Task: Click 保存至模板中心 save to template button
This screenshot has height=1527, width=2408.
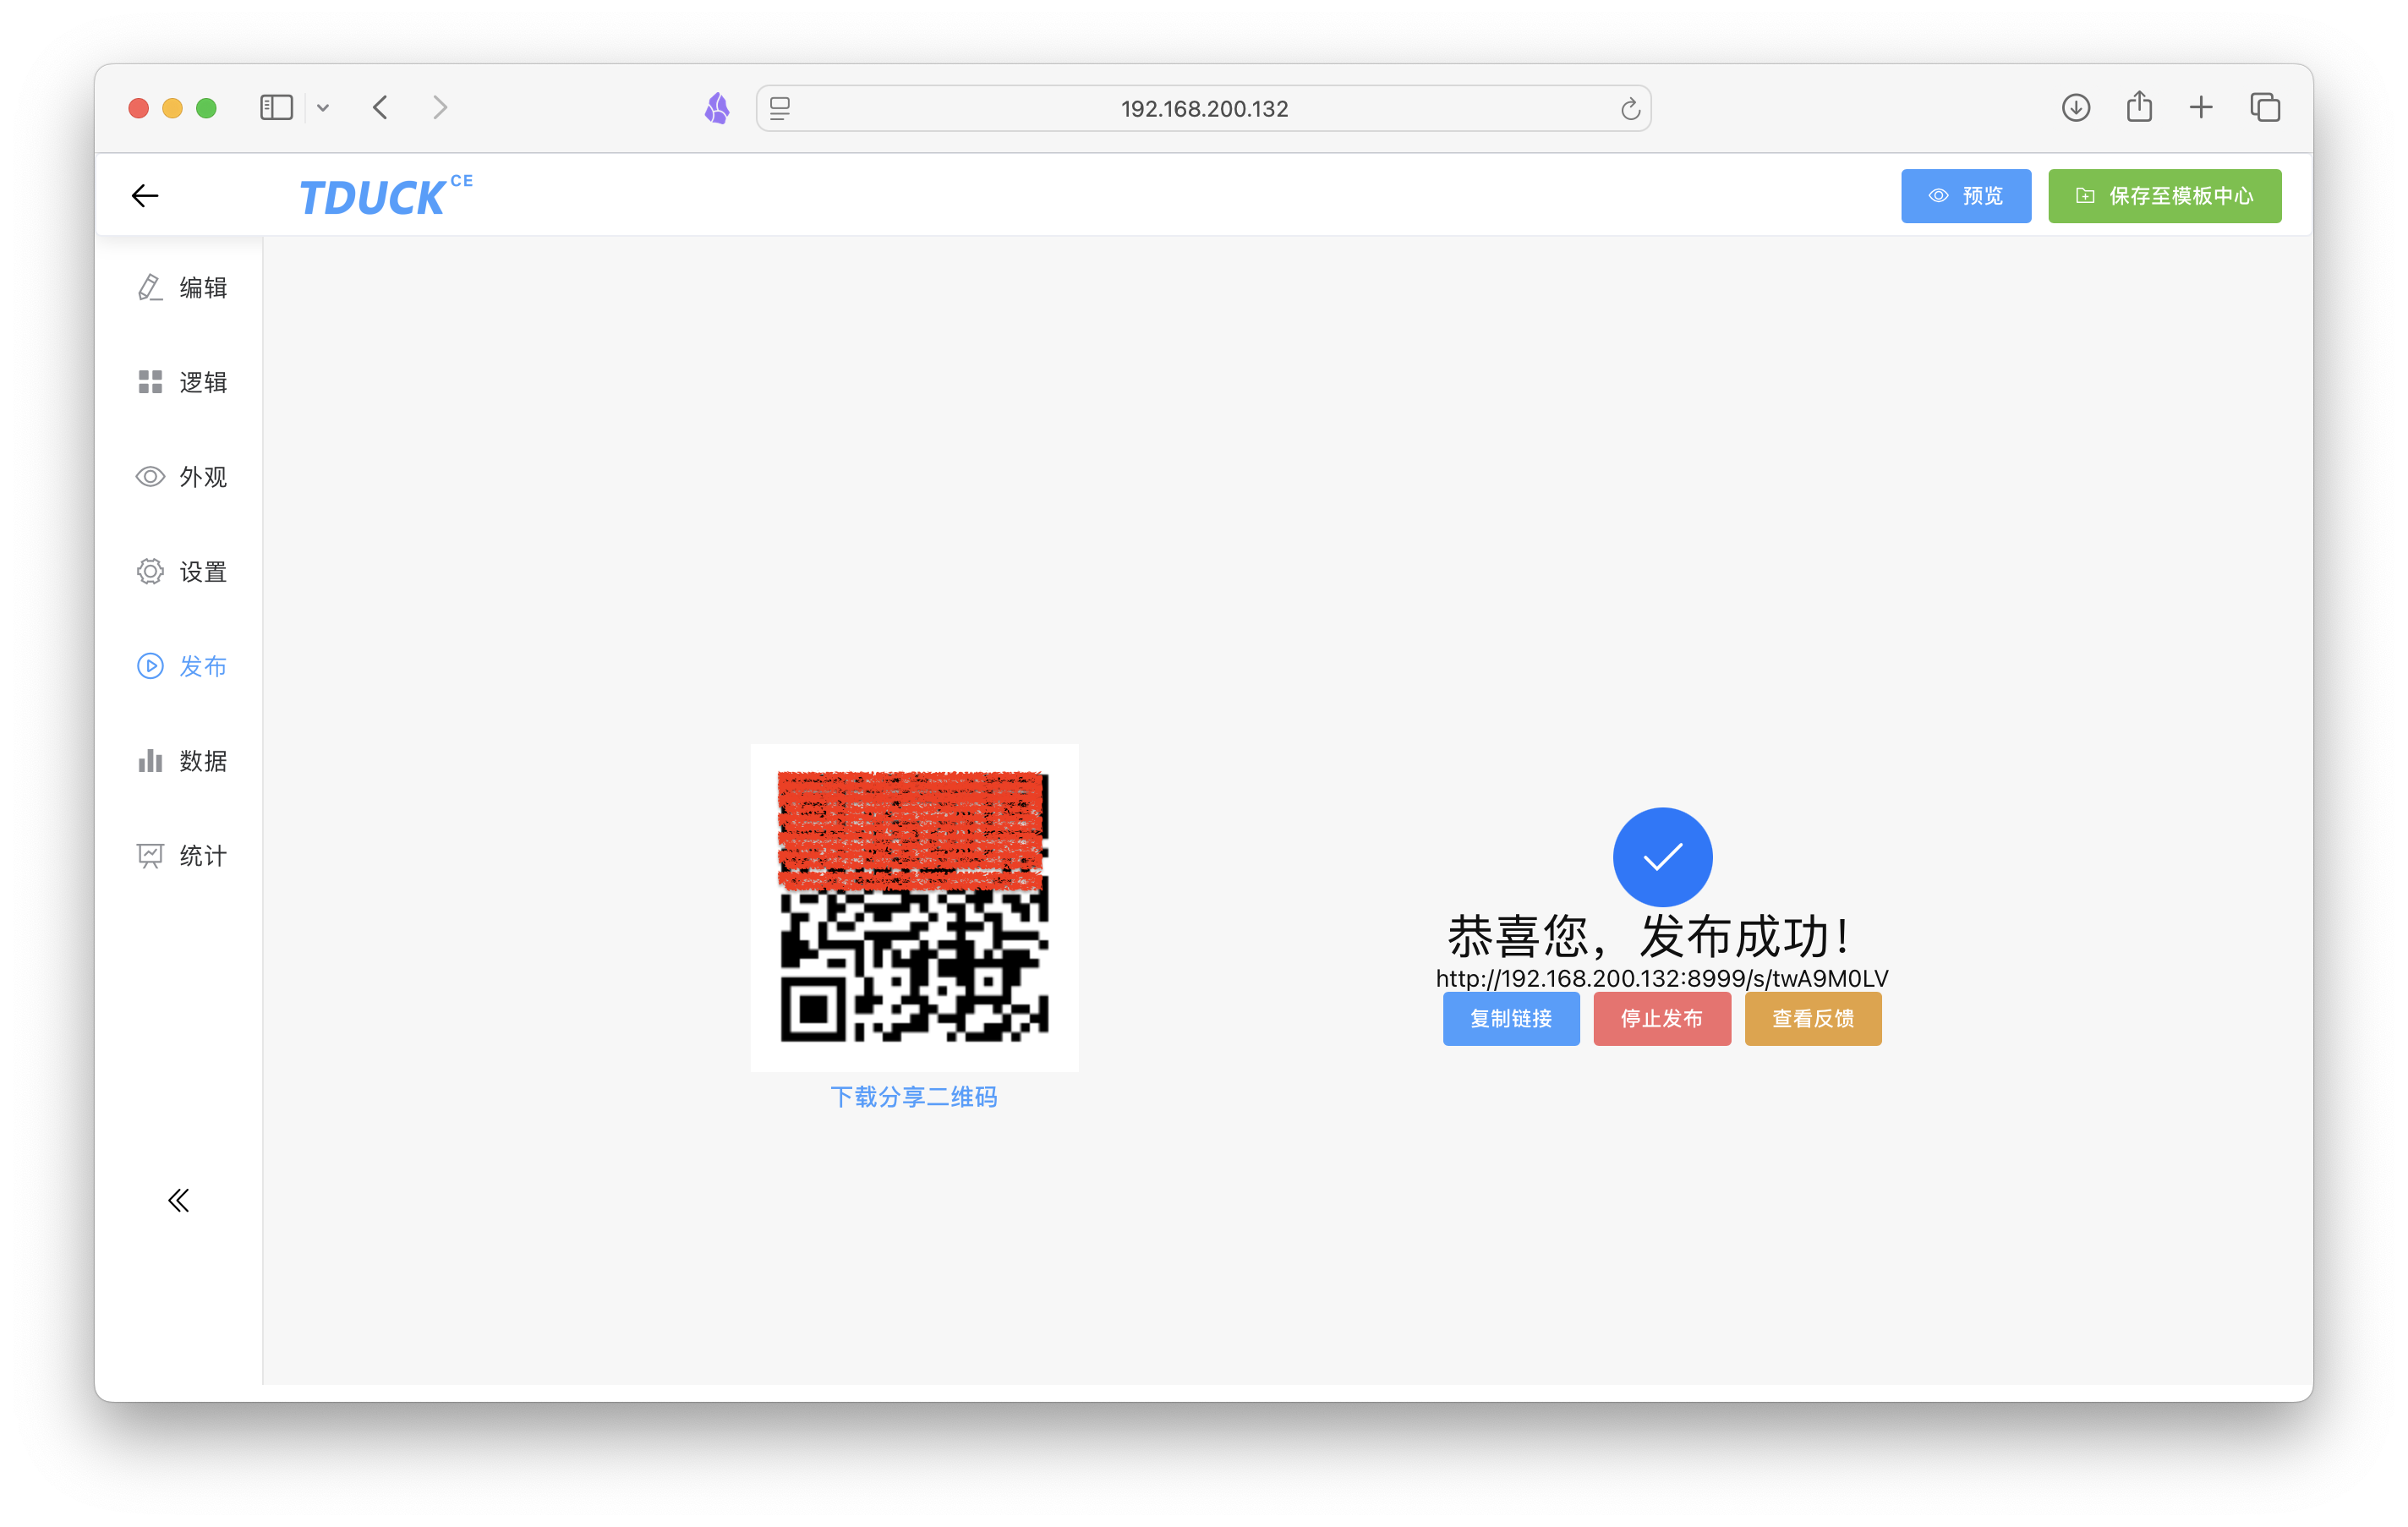Action: [2164, 196]
